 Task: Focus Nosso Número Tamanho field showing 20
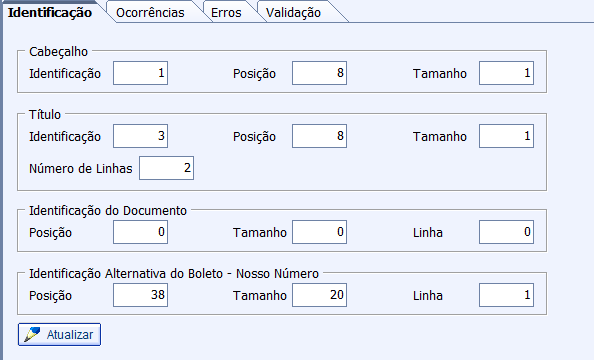click(319, 295)
